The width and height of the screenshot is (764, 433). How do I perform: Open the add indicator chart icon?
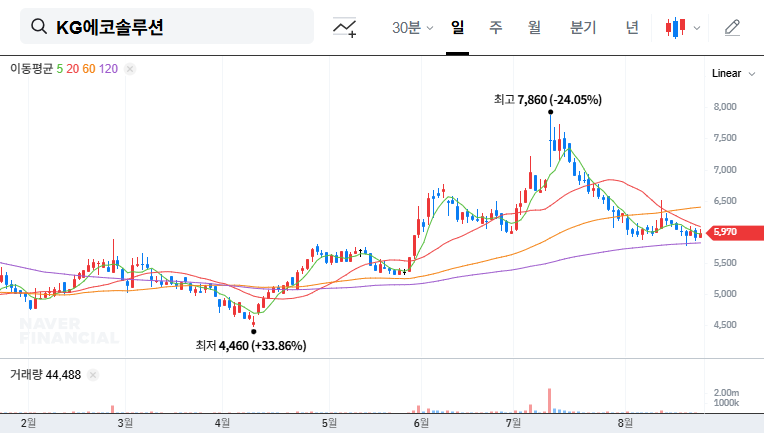344,27
